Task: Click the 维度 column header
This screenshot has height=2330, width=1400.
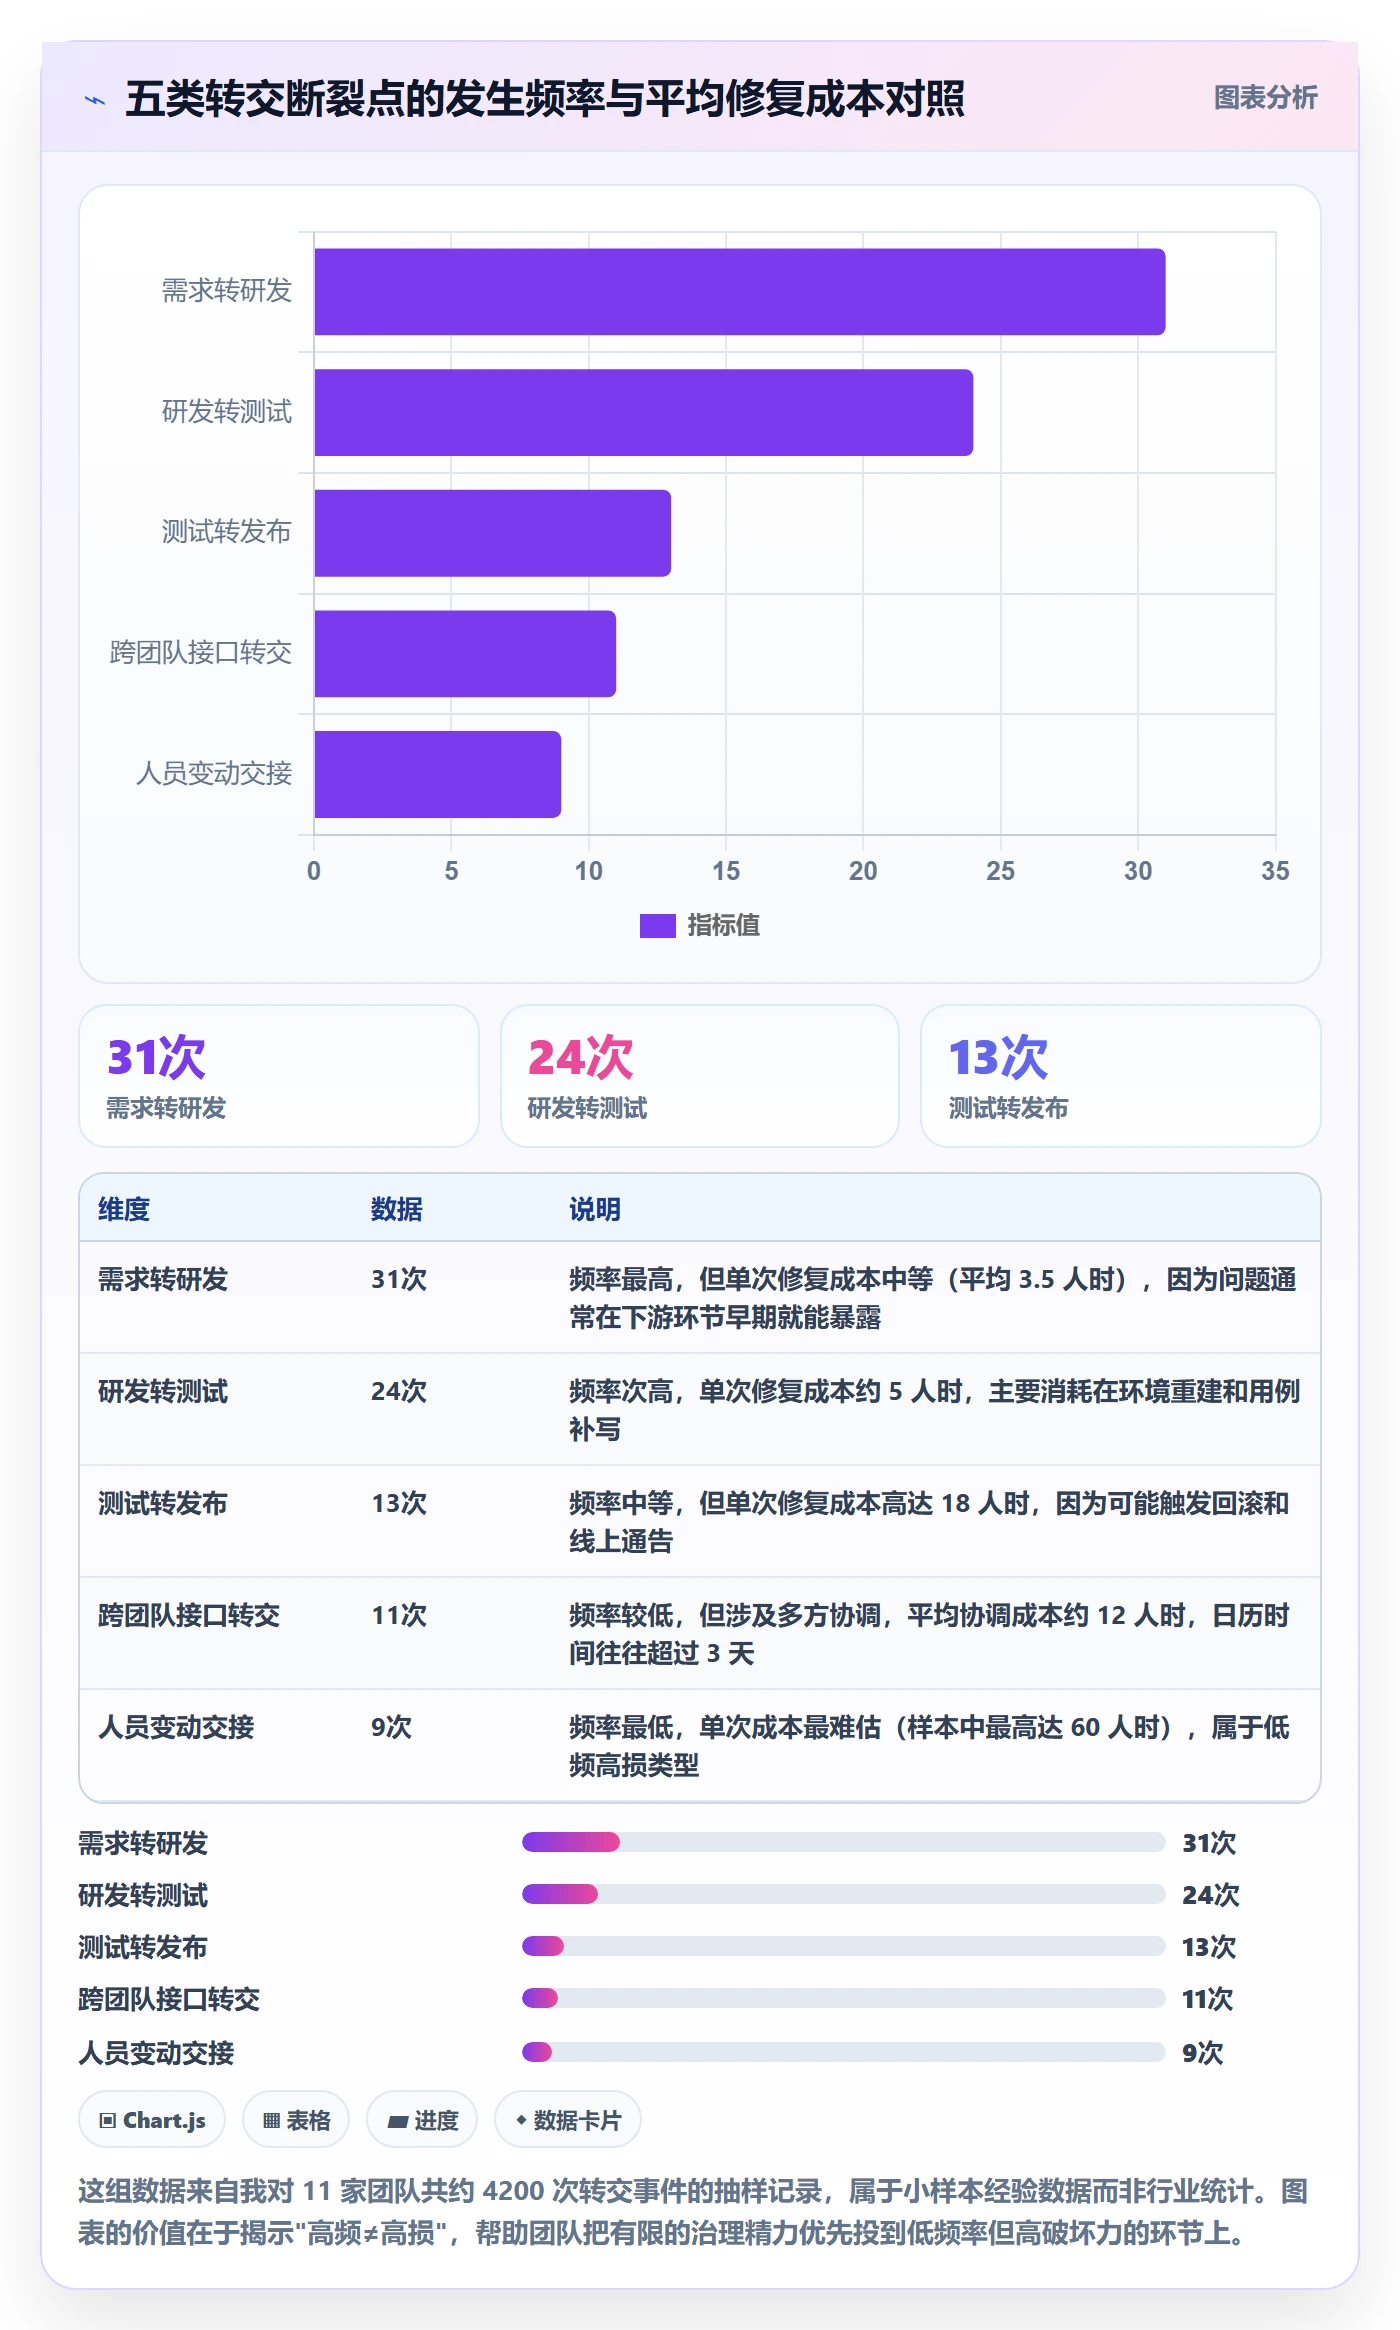Action: click(x=124, y=1209)
